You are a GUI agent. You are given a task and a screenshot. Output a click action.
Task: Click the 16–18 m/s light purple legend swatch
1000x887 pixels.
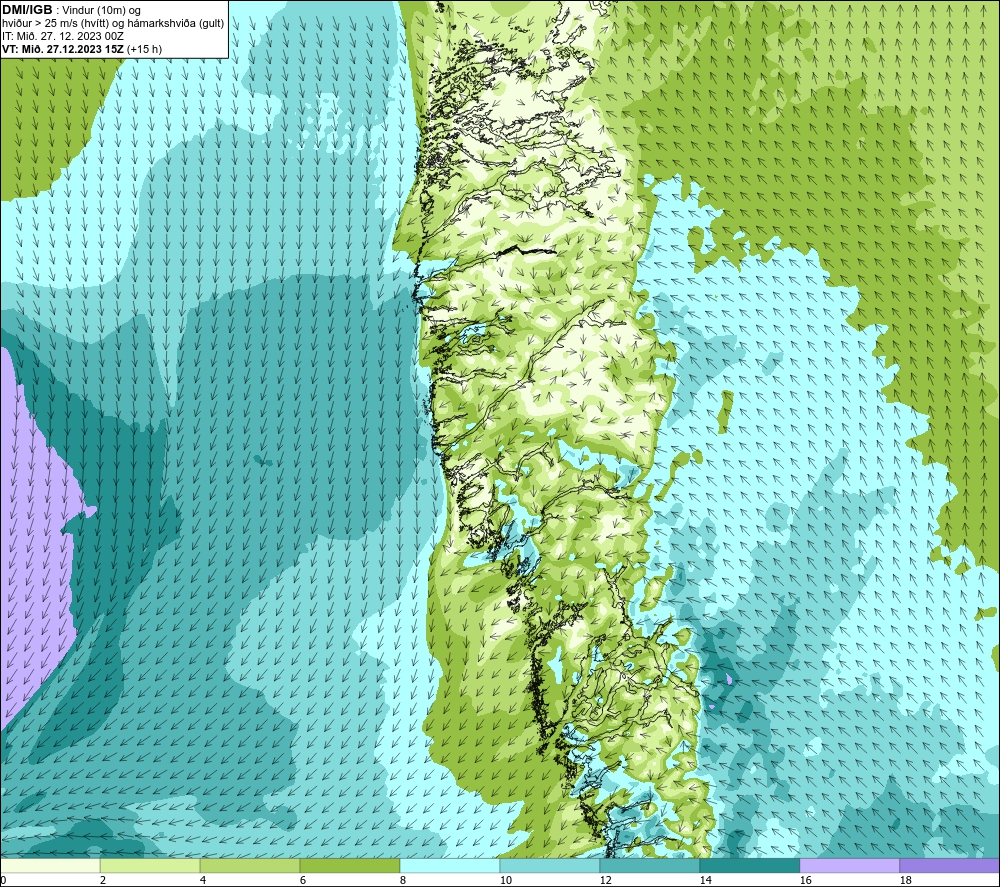(849, 865)
